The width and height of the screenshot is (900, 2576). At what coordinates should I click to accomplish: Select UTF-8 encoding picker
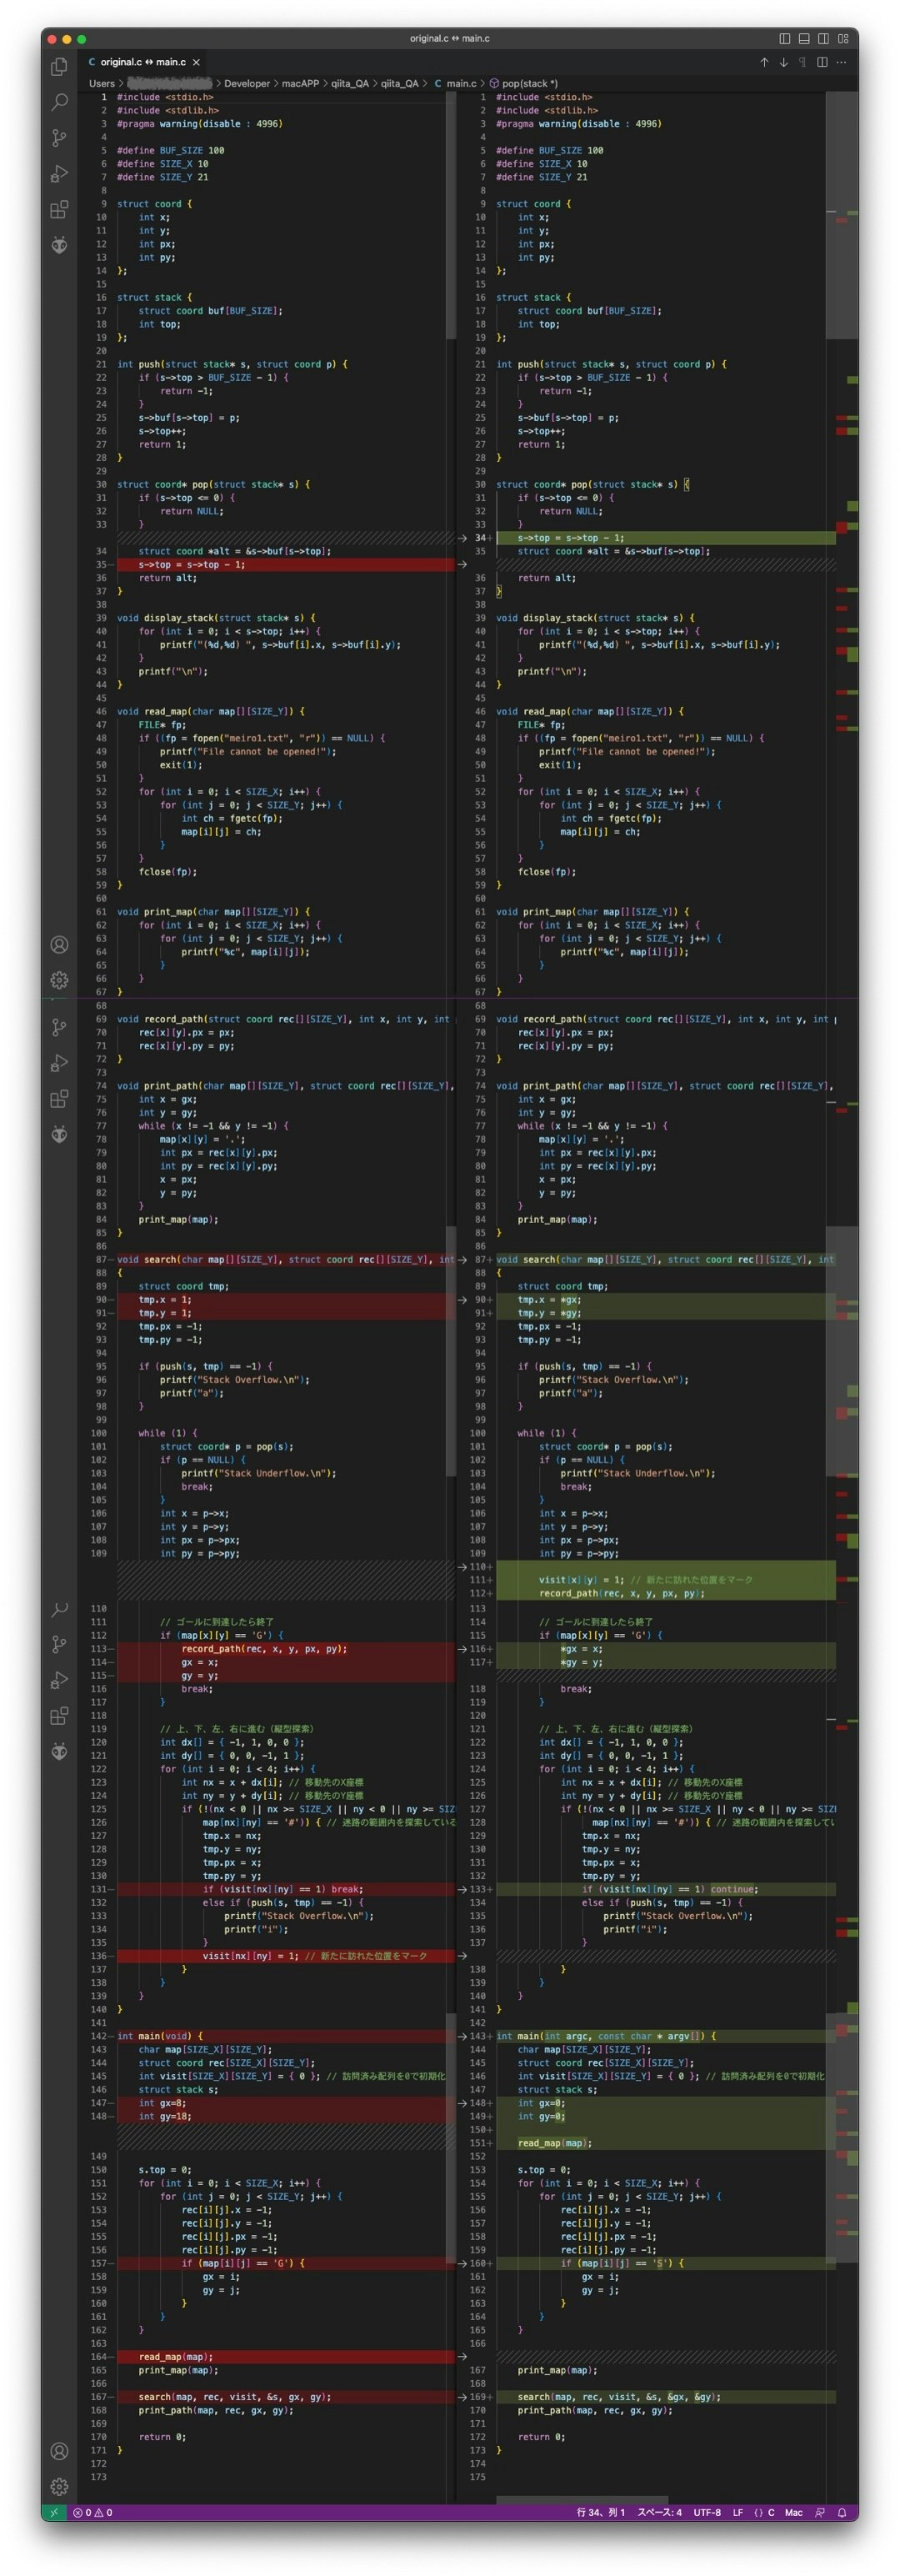[707, 2511]
